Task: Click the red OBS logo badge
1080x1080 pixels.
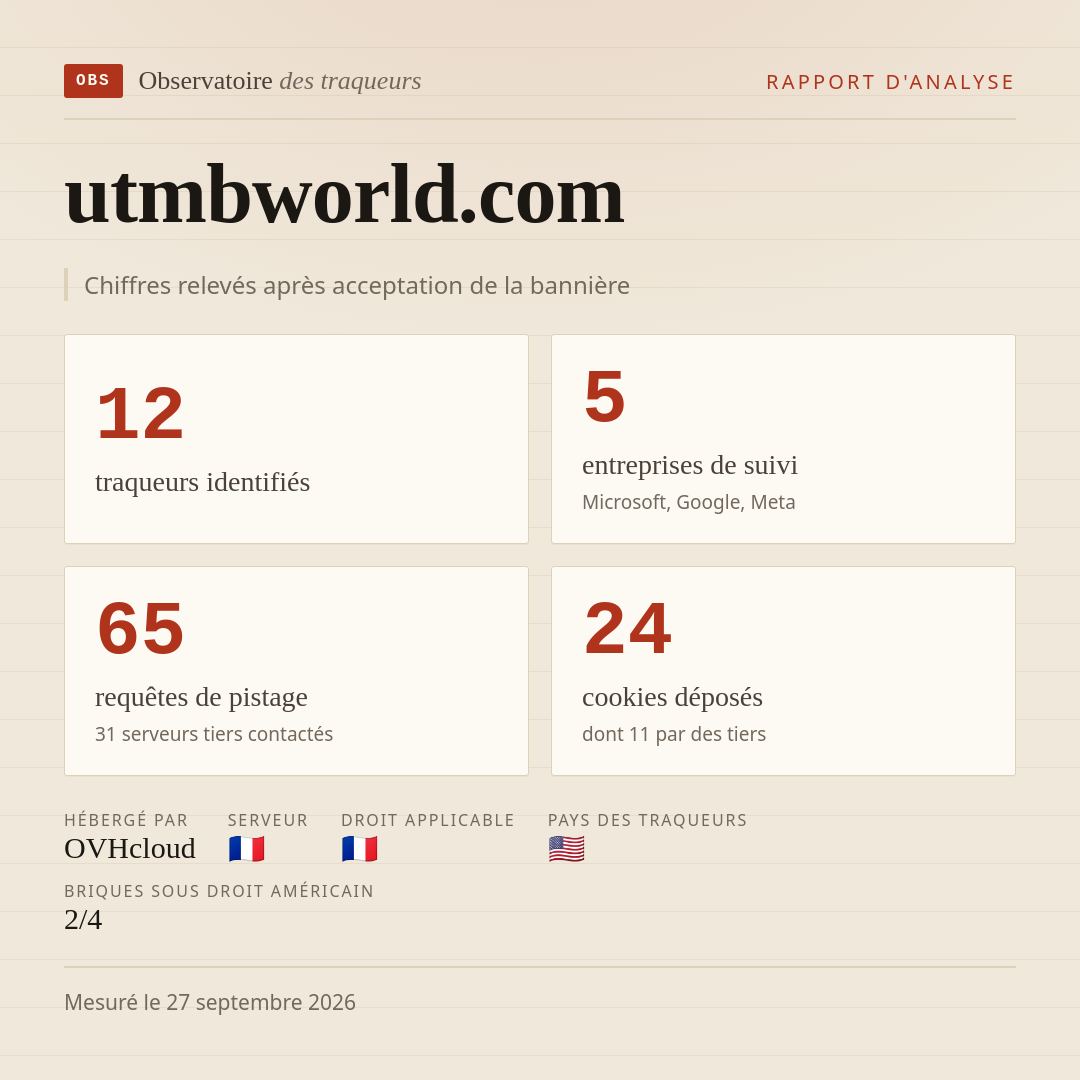Action: [x=94, y=81]
